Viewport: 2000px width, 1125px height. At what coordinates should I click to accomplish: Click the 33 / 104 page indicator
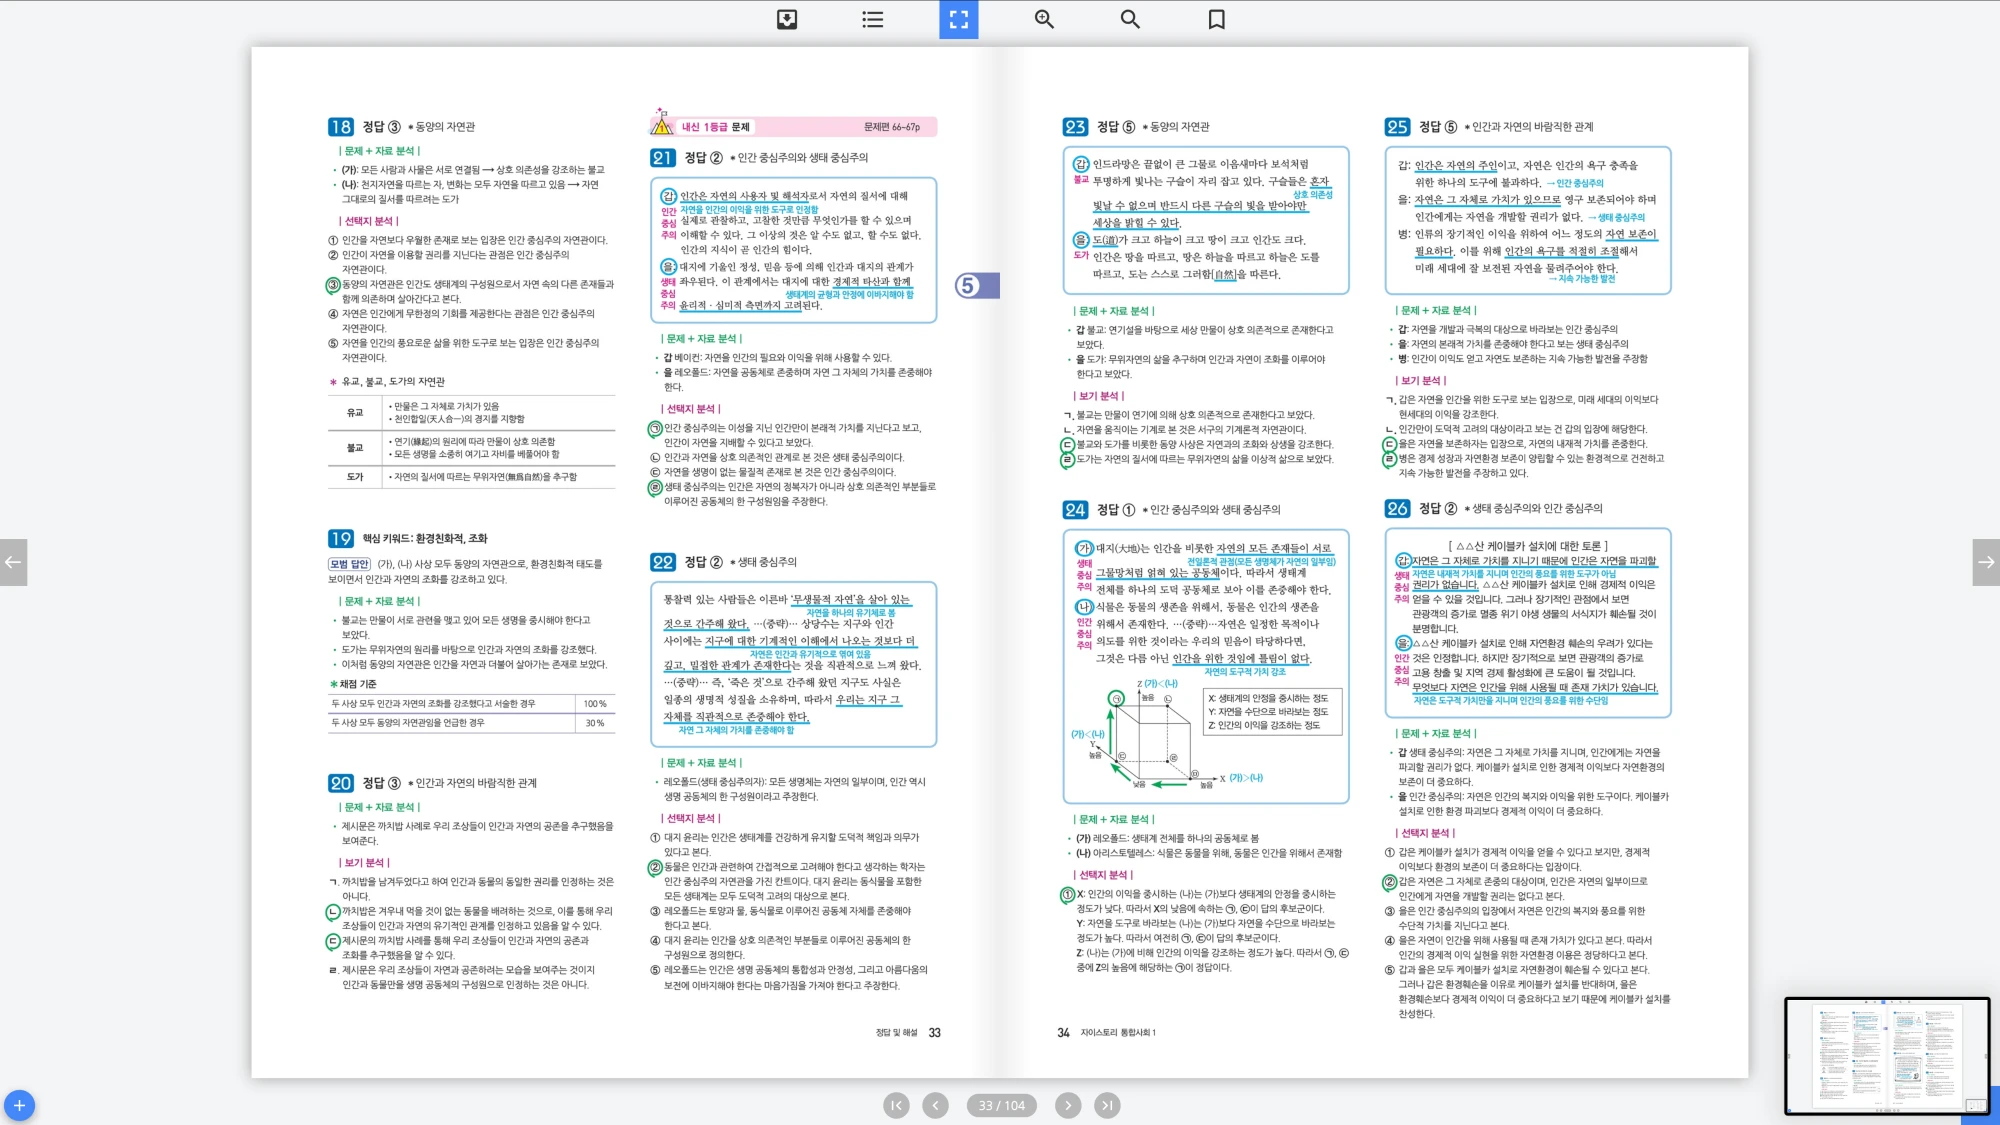click(1001, 1105)
